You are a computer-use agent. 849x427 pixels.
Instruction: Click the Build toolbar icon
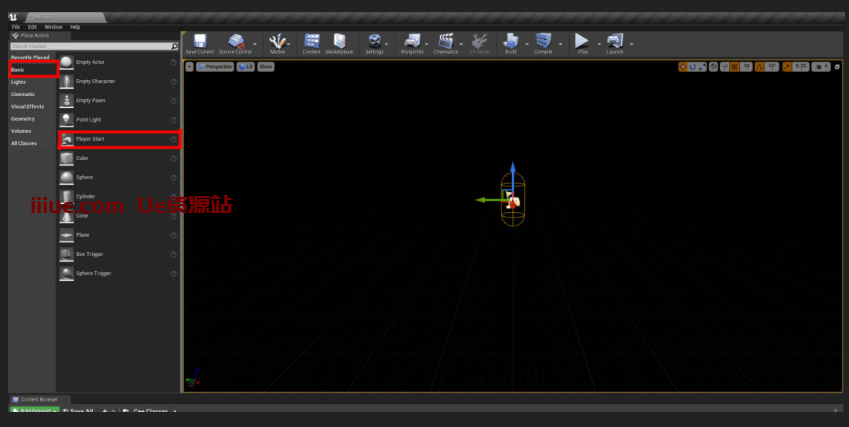coord(510,42)
